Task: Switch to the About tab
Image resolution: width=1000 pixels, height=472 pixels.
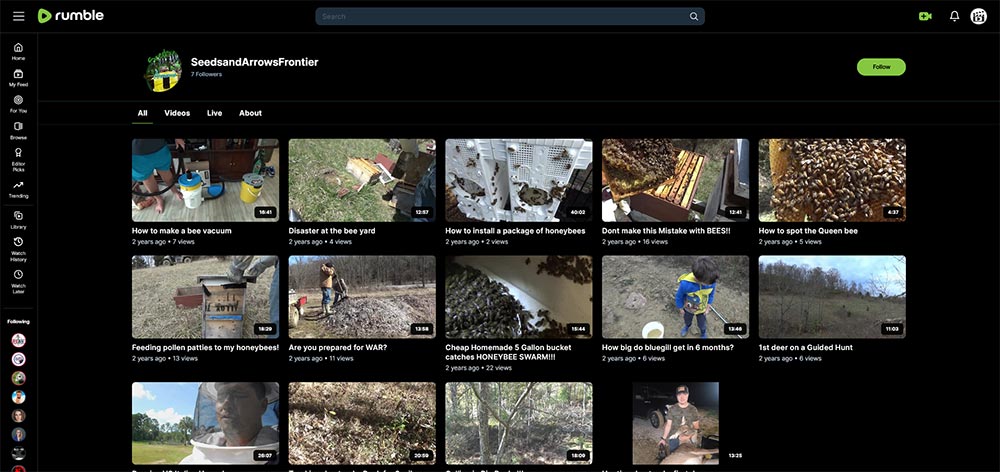Action: pyautogui.click(x=250, y=113)
